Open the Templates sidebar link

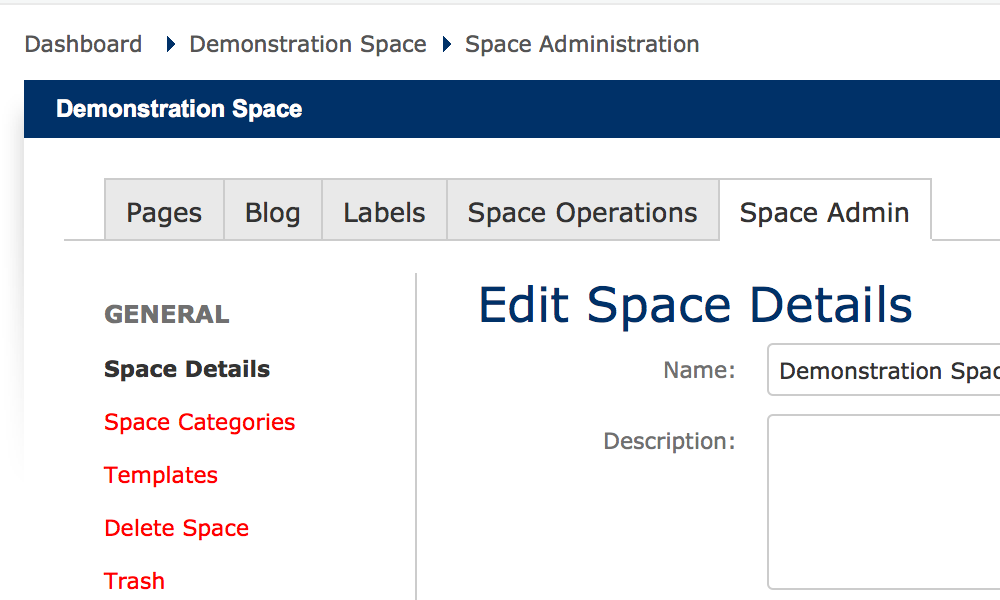click(x=161, y=475)
